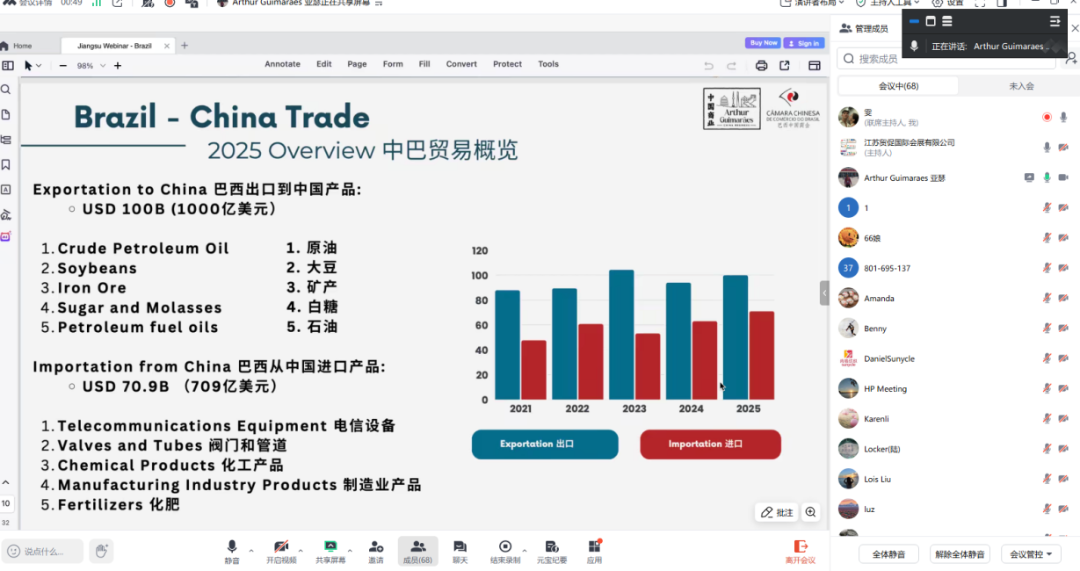This screenshot has height=571, width=1080.
Task: Toggle microphone for 江苏贸促国际会展有限公司
Action: tap(1047, 147)
